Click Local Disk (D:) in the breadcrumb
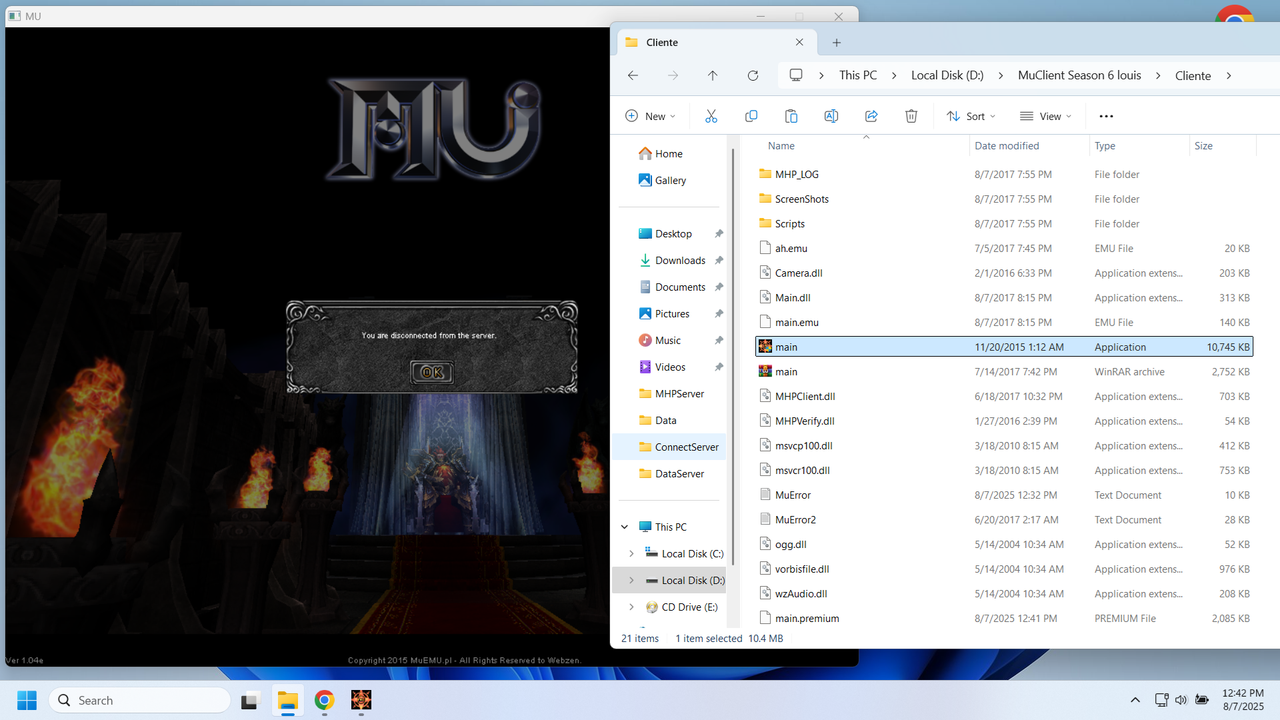 tap(947, 75)
